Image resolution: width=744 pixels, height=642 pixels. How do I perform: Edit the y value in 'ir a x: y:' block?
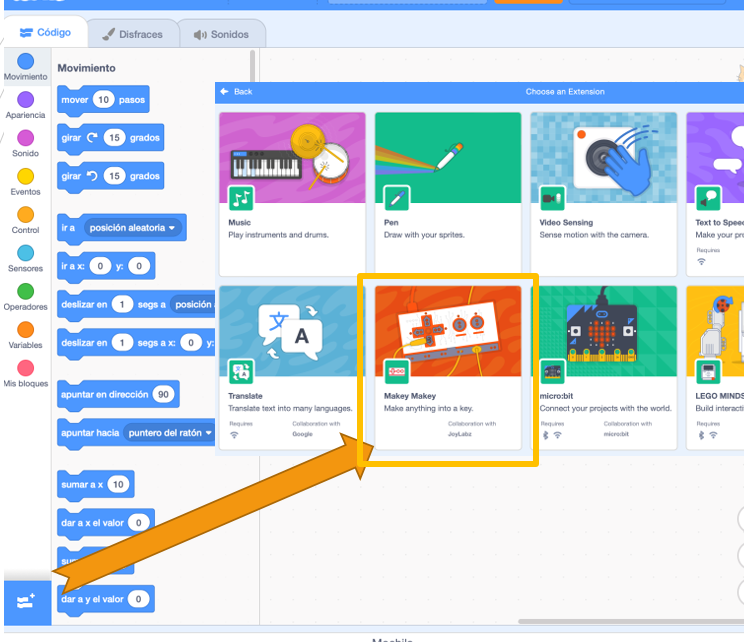point(139,266)
